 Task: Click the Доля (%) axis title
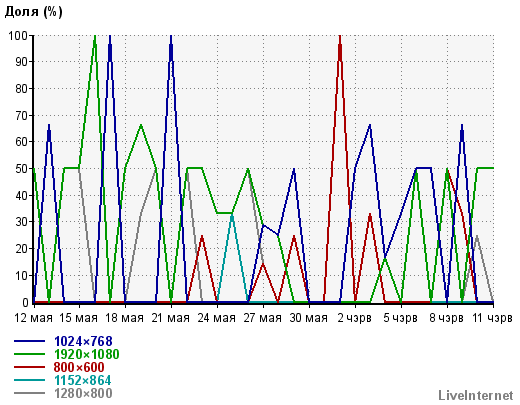pos(34,12)
